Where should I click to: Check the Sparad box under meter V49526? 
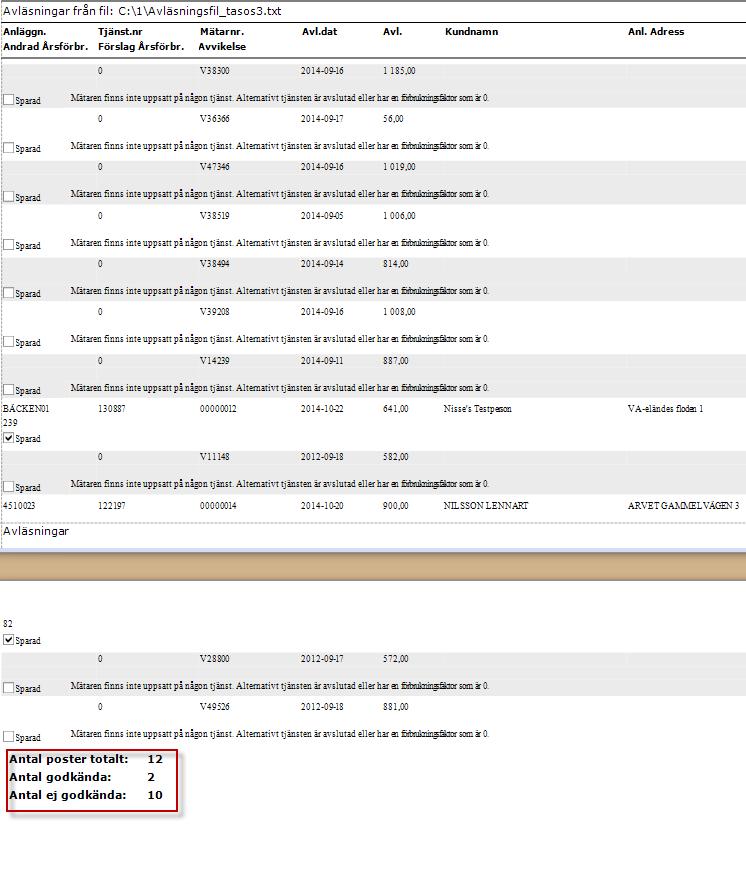pos(8,737)
